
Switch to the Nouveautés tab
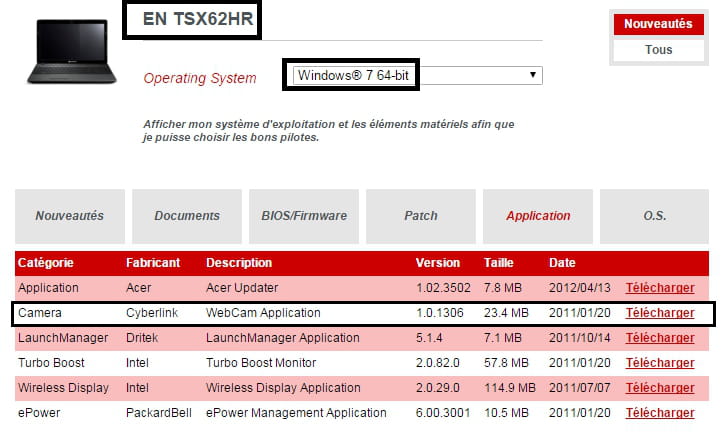[70, 216]
